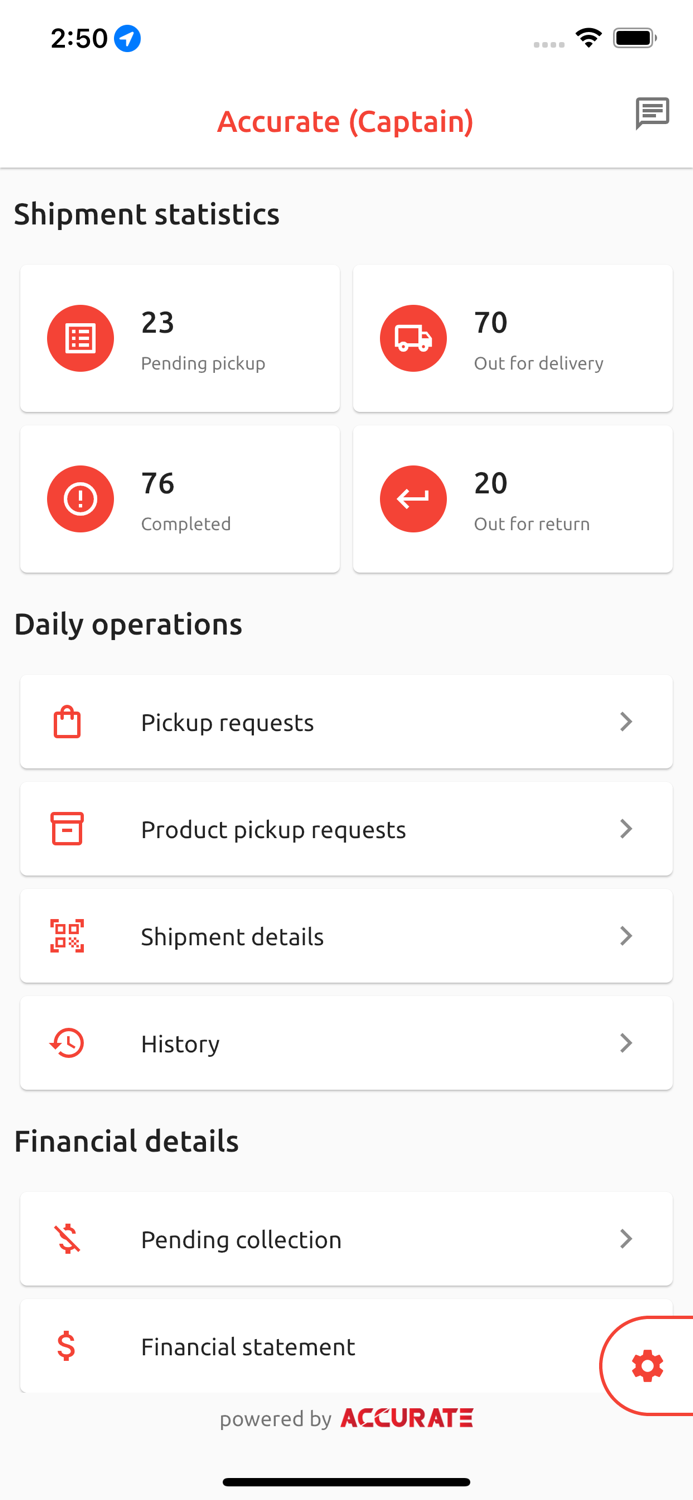Select the Pickup requests bag icon
693x1500 pixels.
click(x=66, y=721)
